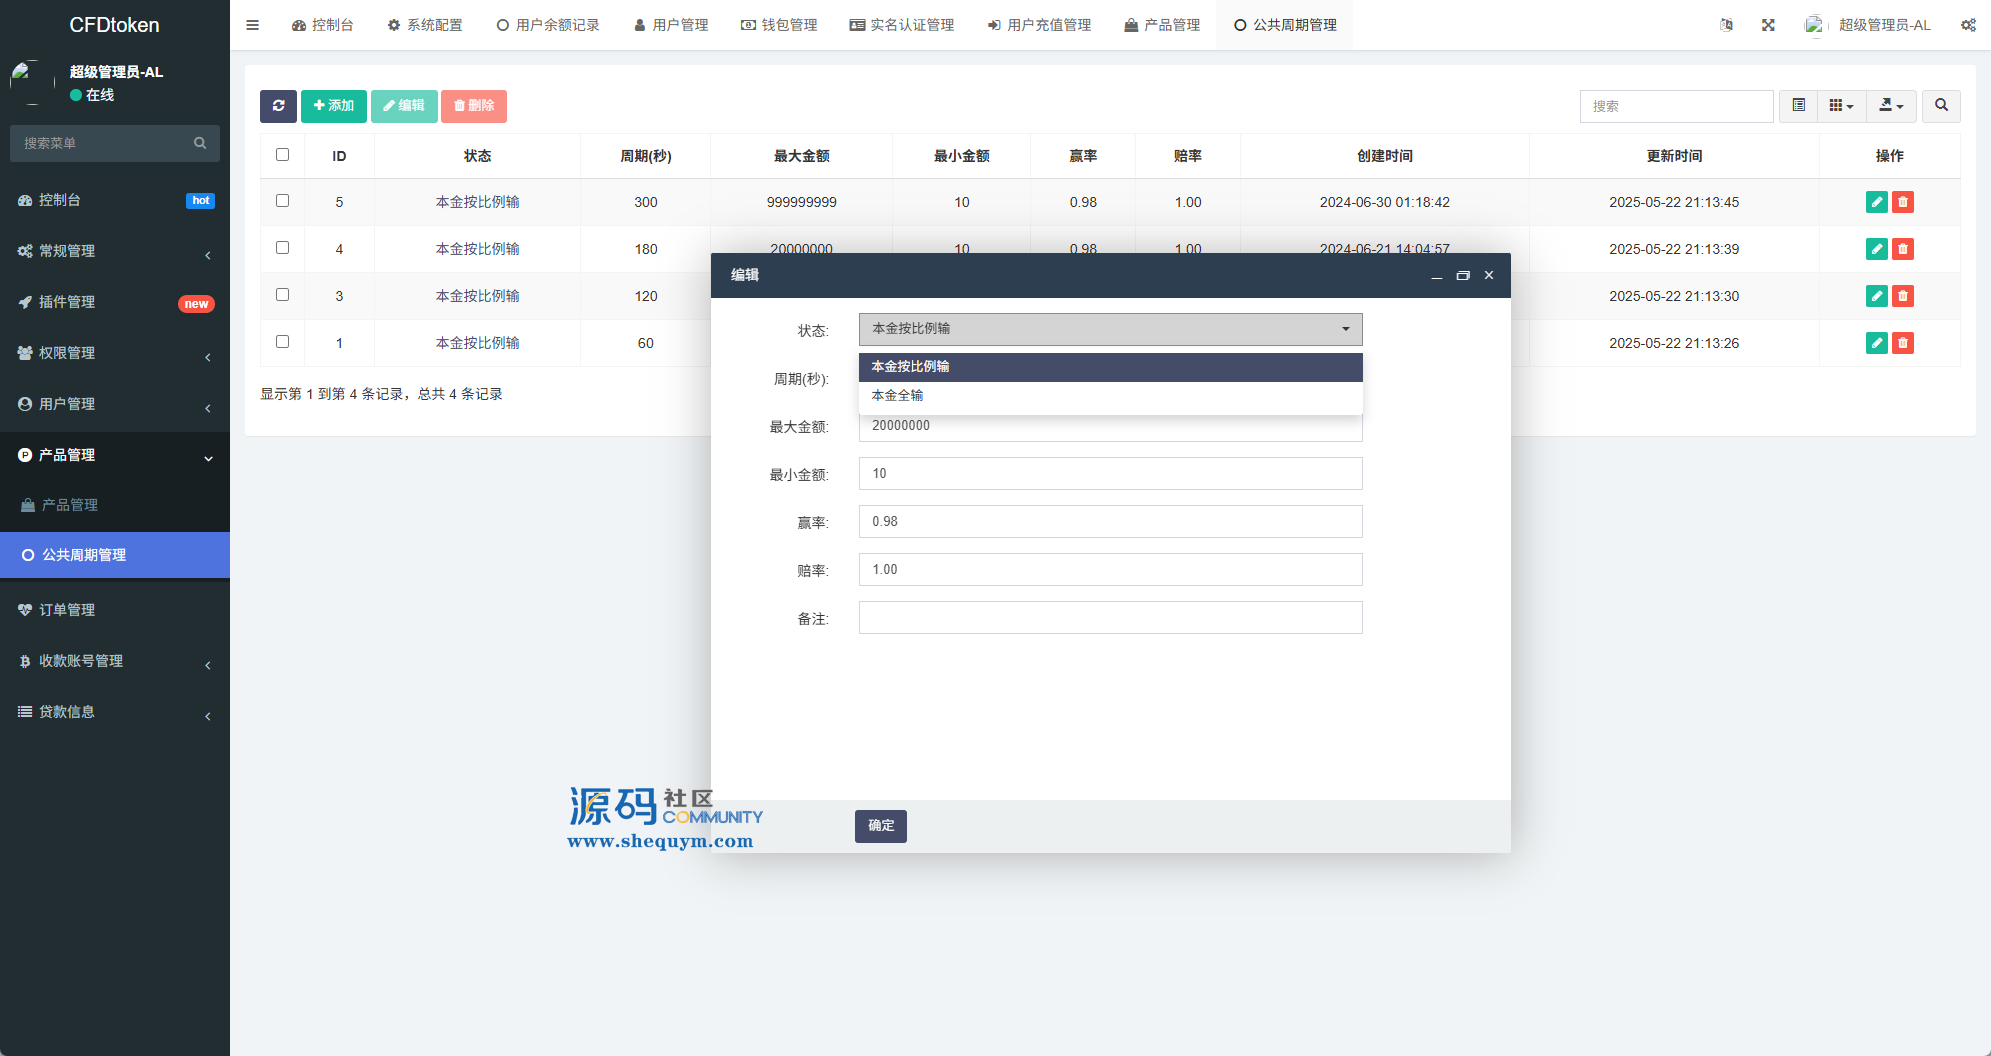This screenshot has width=1991, height=1056.
Task: Toggle the sidebar with the hamburger icon
Action: point(253,25)
